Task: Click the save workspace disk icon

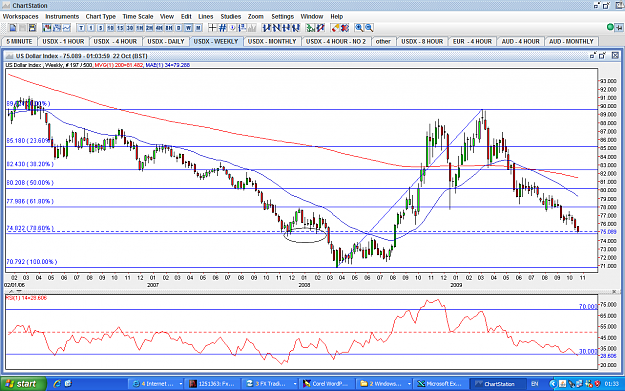Action: 32,28
